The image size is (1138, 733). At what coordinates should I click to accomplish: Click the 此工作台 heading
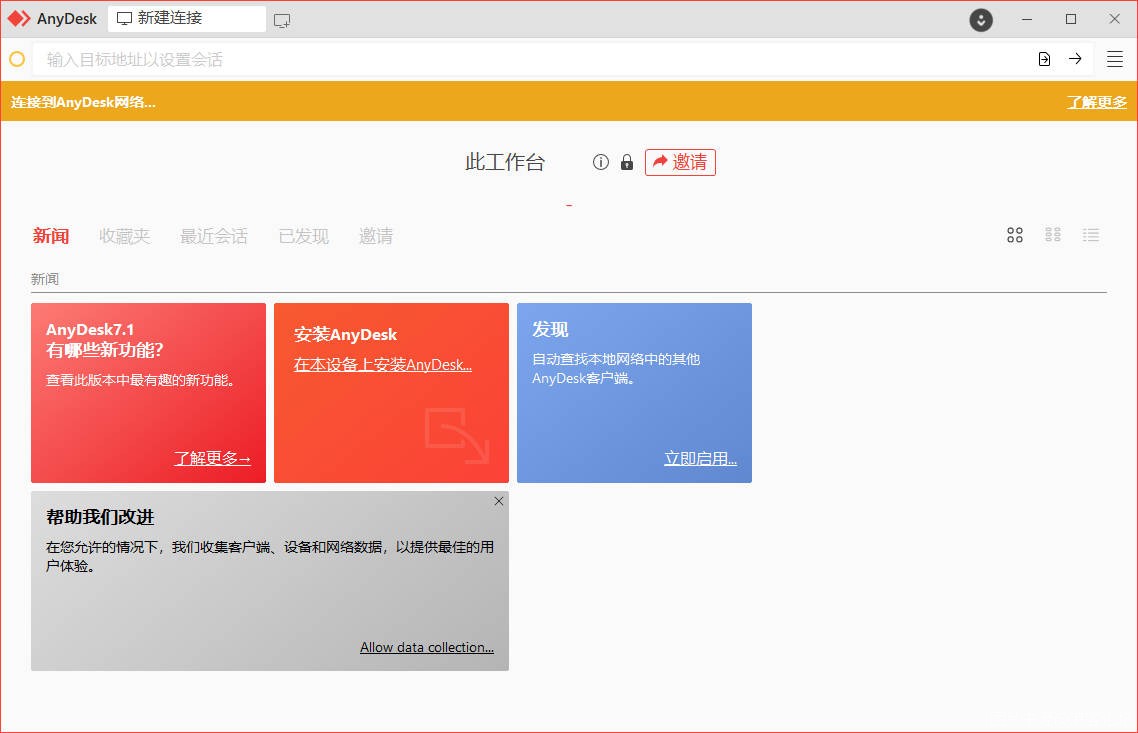505,162
